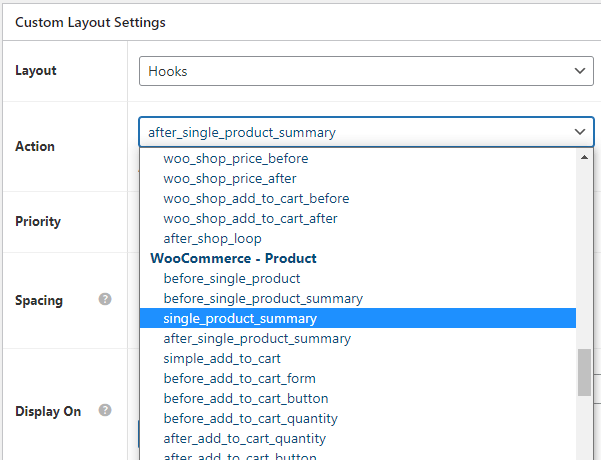Select before_add_to_cart_button option
601x460 pixels.
246,399
